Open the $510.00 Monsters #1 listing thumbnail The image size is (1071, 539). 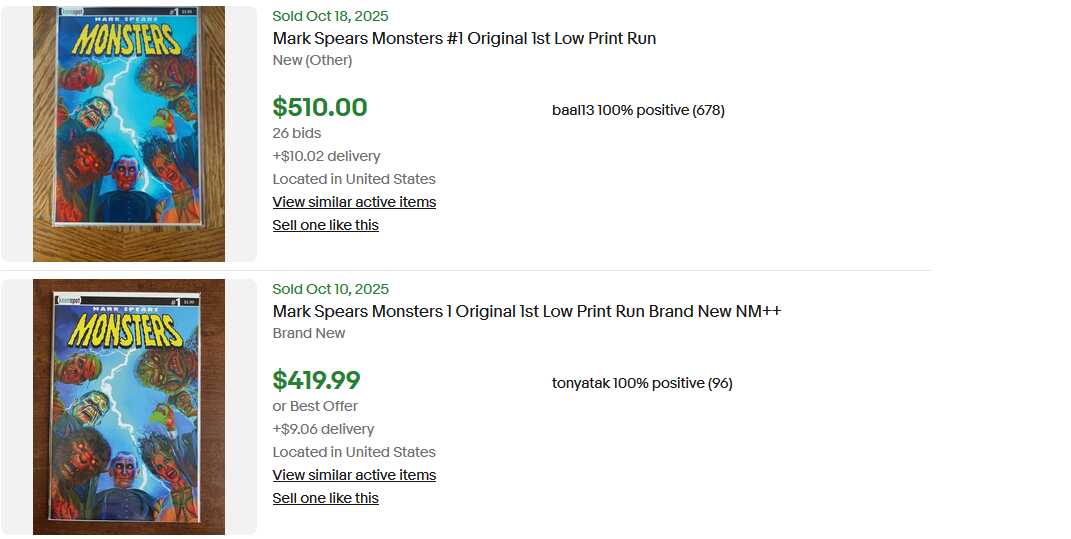click(129, 133)
